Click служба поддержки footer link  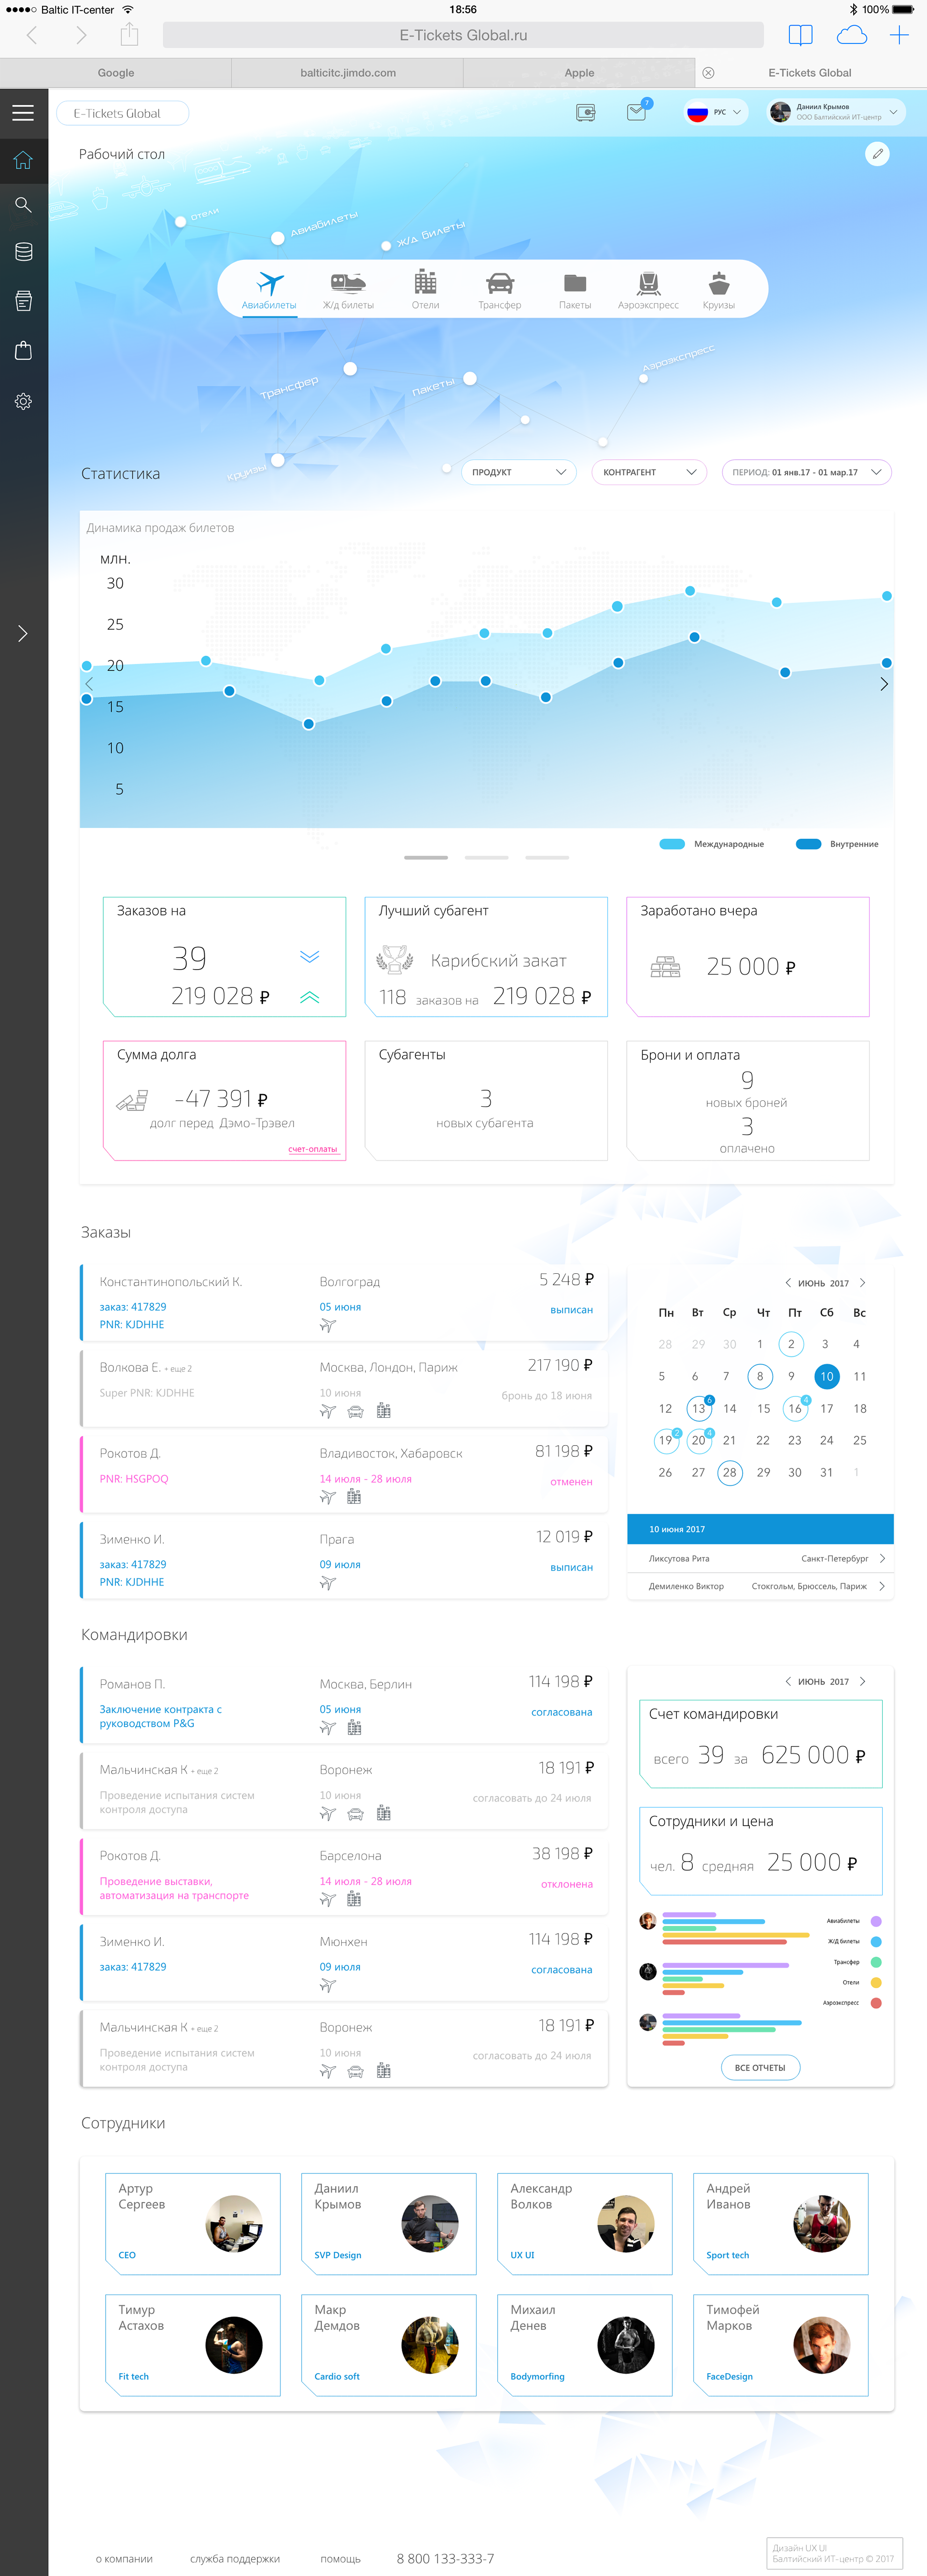(235, 2559)
